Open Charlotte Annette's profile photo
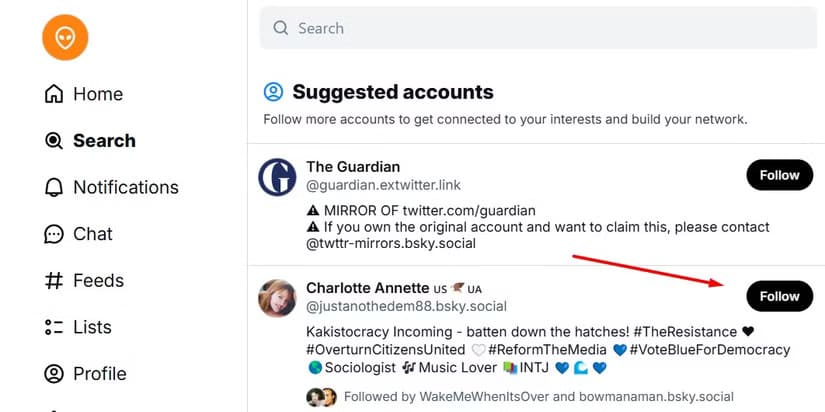 point(277,298)
